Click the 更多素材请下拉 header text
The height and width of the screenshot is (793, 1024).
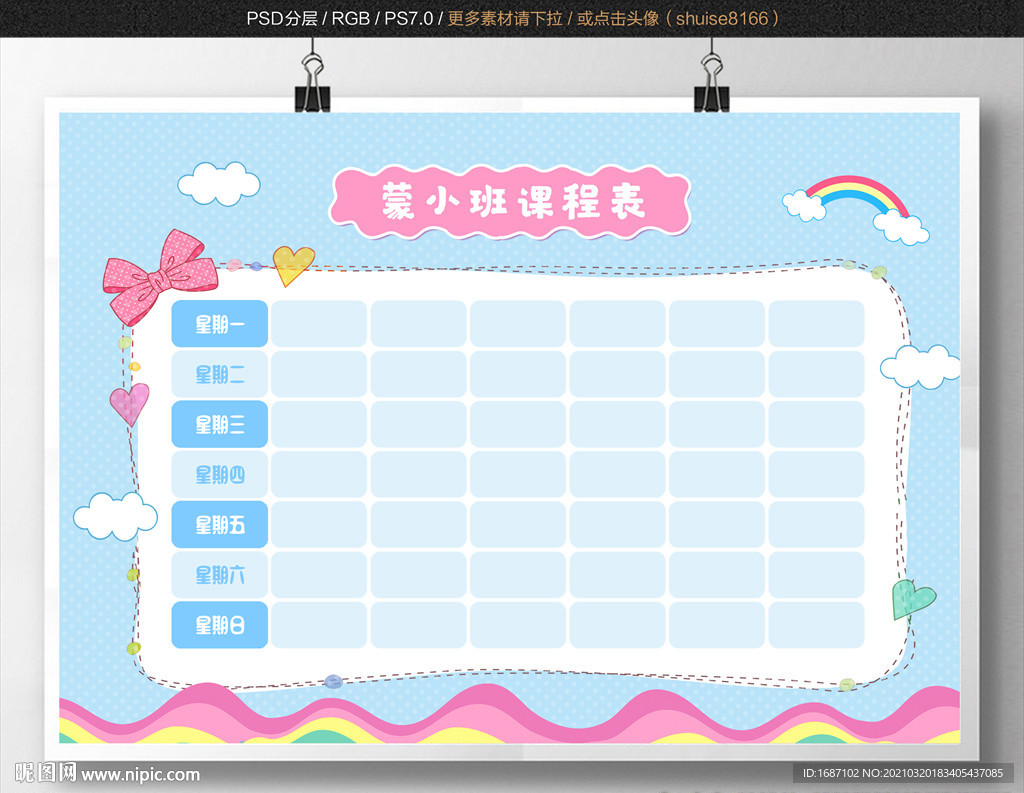tap(505, 18)
